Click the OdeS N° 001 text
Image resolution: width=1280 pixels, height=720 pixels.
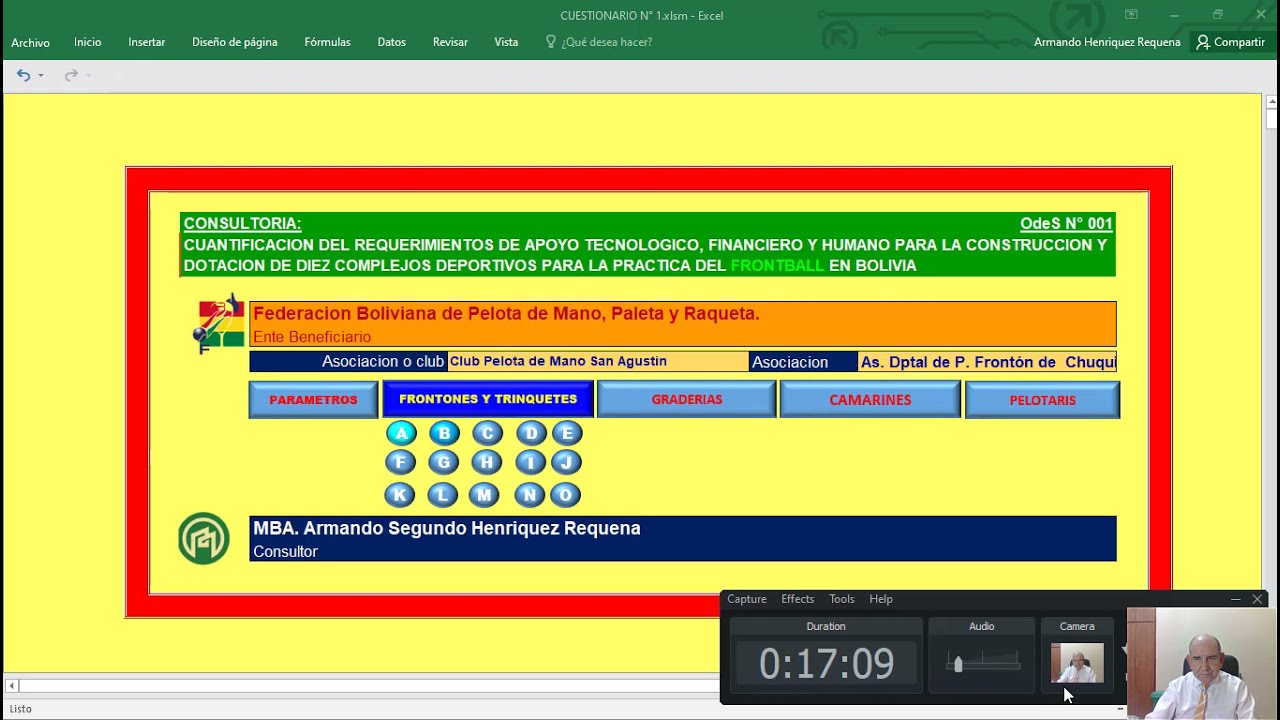(1066, 224)
